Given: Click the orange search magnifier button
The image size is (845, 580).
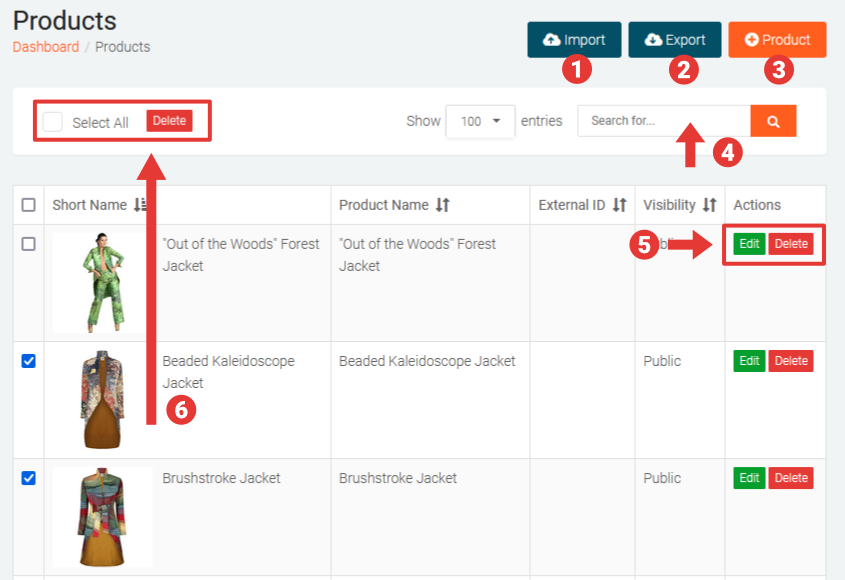Looking at the screenshot, I should pyautogui.click(x=773, y=121).
